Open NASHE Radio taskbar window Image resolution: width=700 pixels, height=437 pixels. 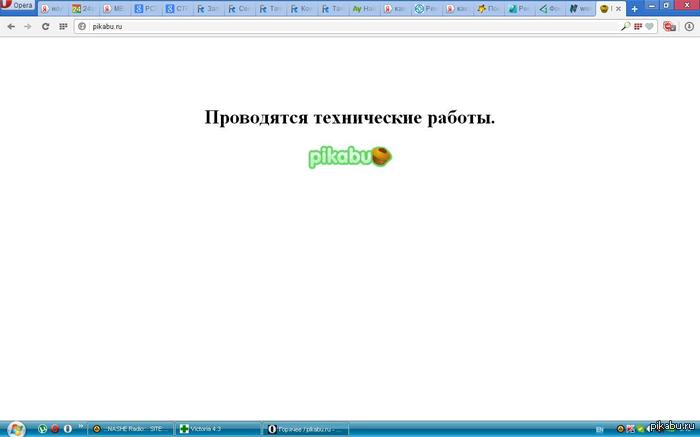130,428
